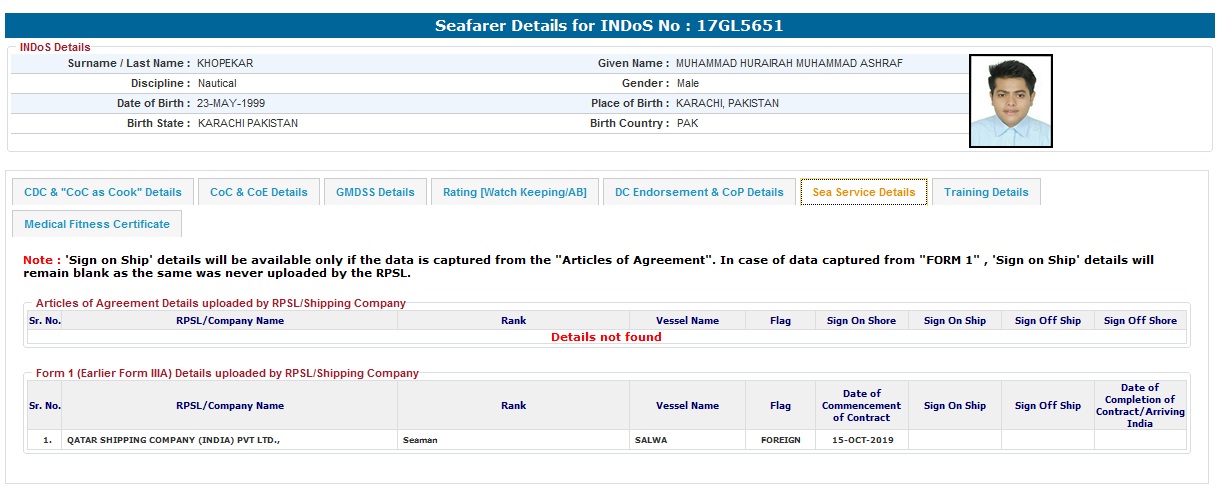Click the Sea Service Details tab
Image resolution: width=1219 pixels, height=492 pixels.
pos(863,192)
